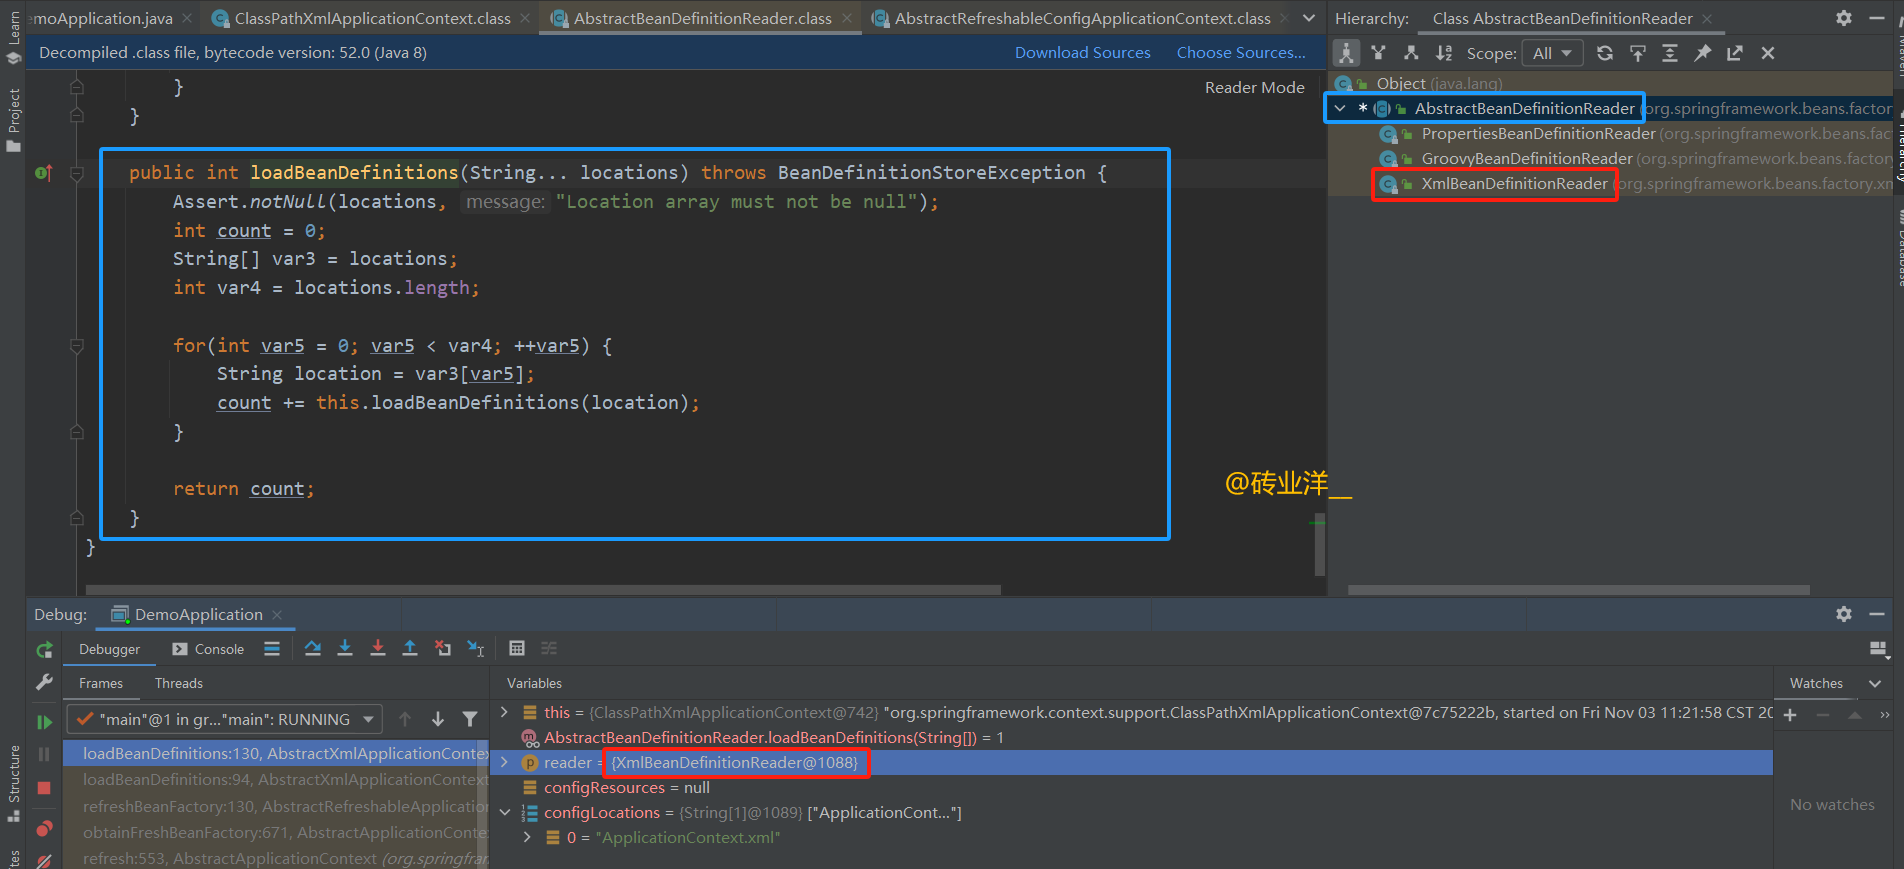Viewport: 1904px width, 869px height.
Task: Select PropertiesBeanDefinitionReader in the hierarchy tree
Action: (1538, 134)
